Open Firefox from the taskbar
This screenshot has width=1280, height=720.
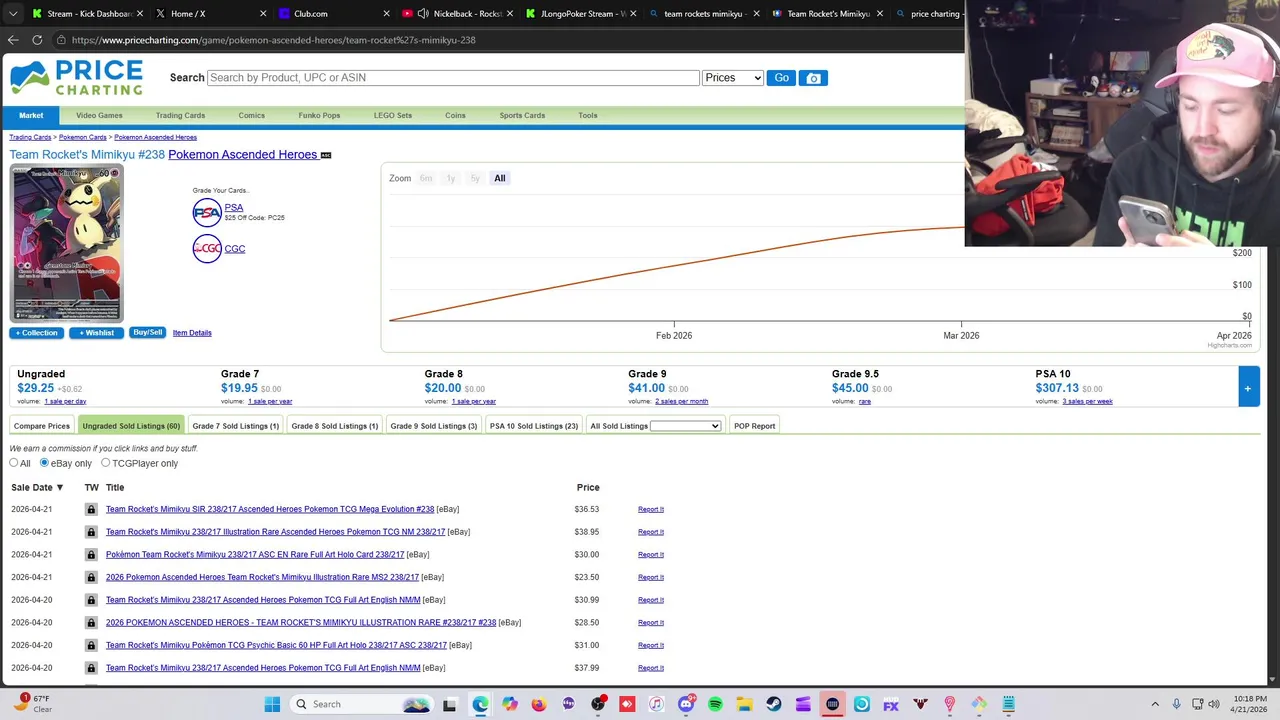point(539,704)
